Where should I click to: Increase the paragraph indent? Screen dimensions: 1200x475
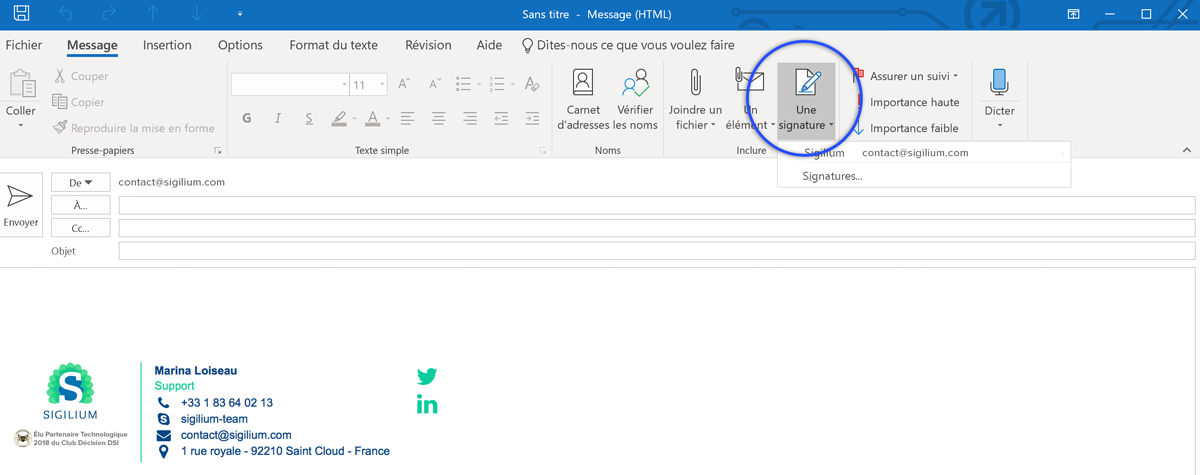click(x=532, y=118)
